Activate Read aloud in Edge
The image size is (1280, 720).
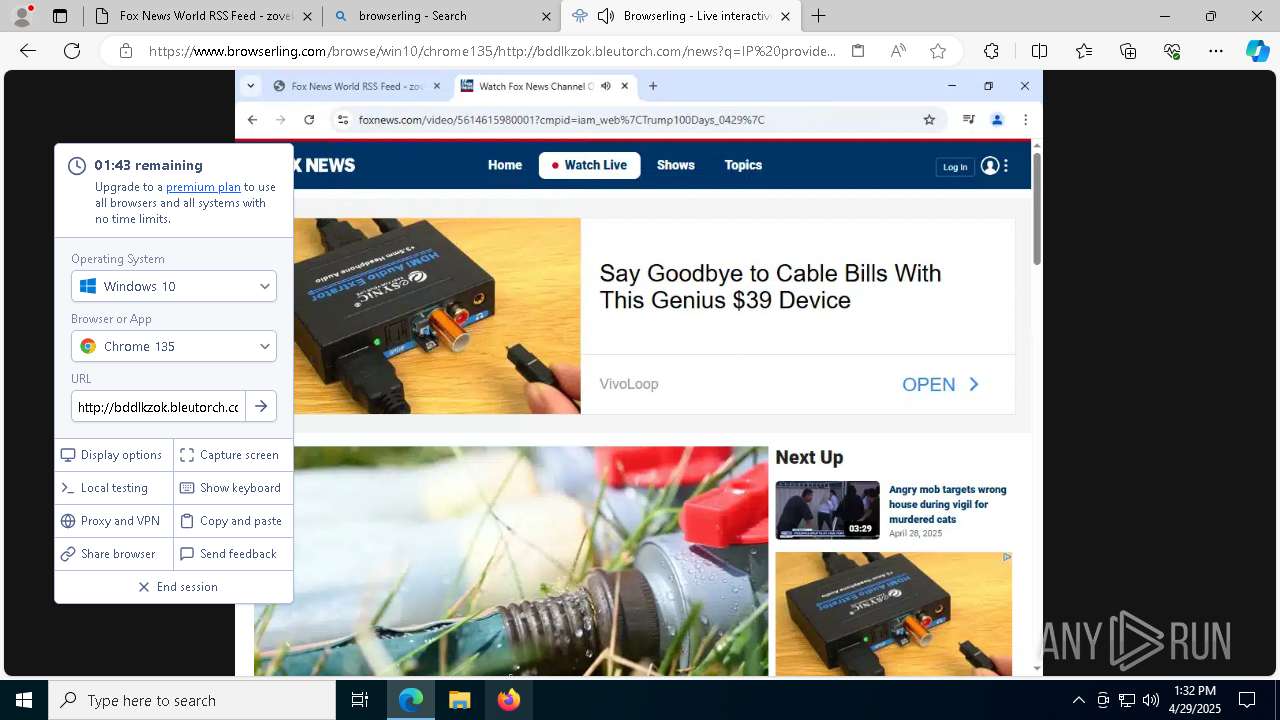[898, 51]
